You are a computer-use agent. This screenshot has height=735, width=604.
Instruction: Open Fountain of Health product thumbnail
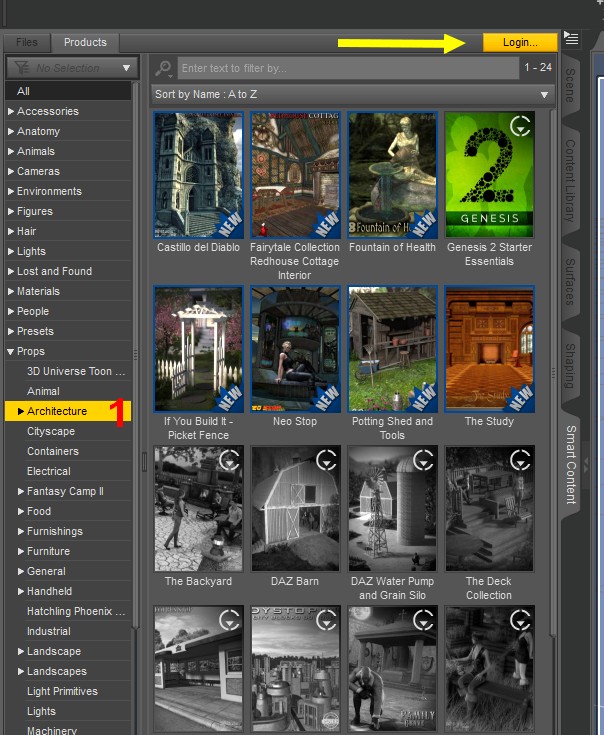pos(392,175)
